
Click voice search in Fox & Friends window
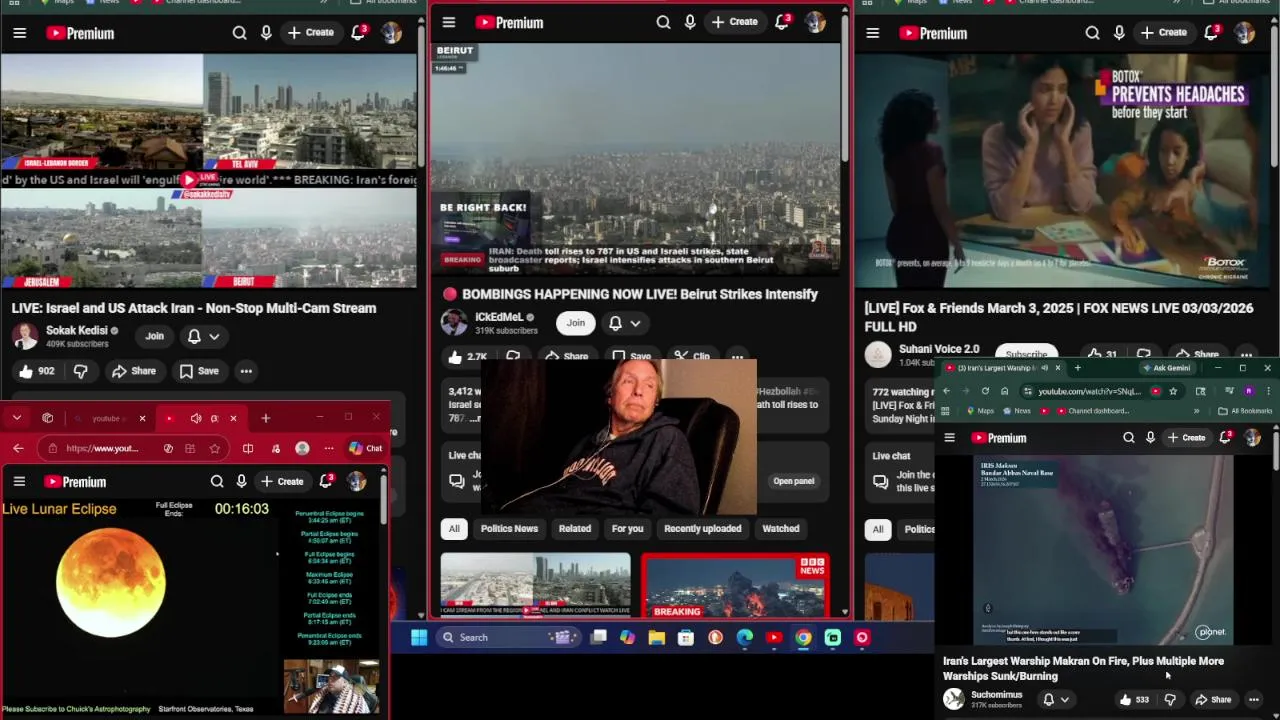1119,33
